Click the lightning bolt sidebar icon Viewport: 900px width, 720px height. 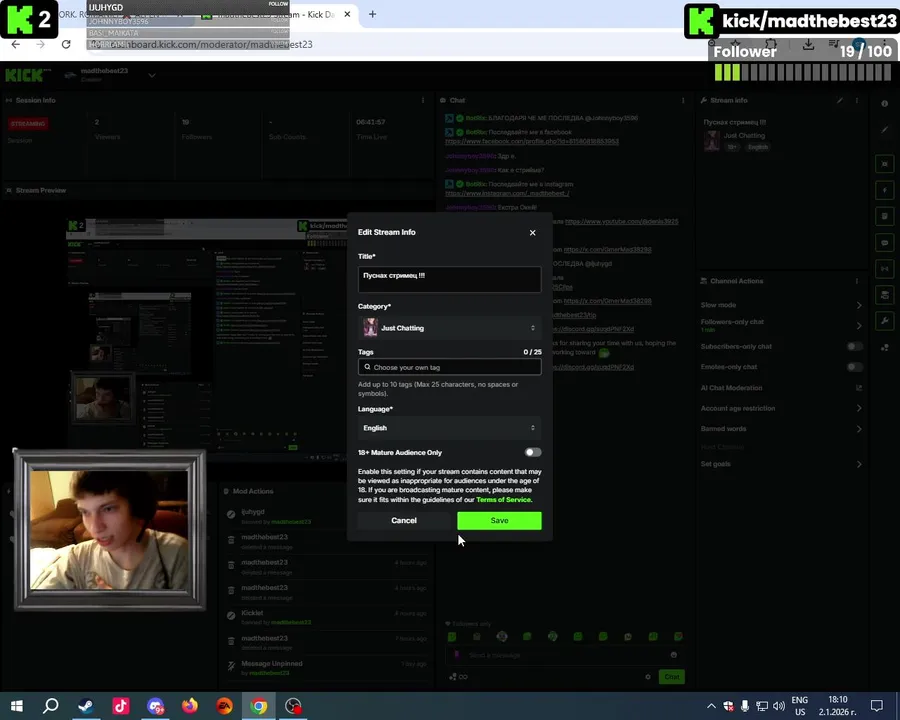coord(885,190)
